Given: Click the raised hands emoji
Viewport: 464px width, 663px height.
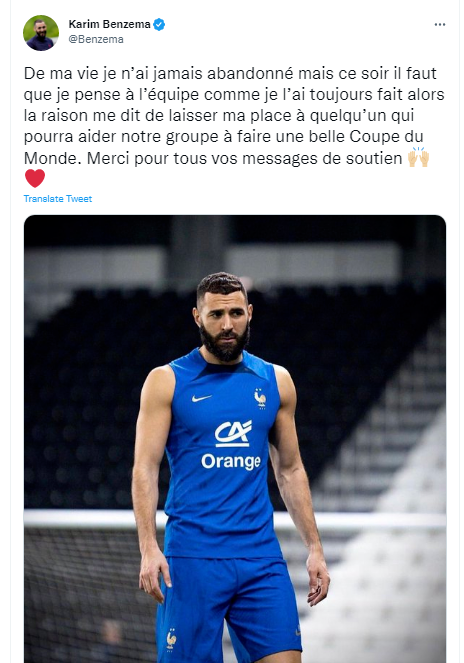Looking at the screenshot, I should pos(418,158).
